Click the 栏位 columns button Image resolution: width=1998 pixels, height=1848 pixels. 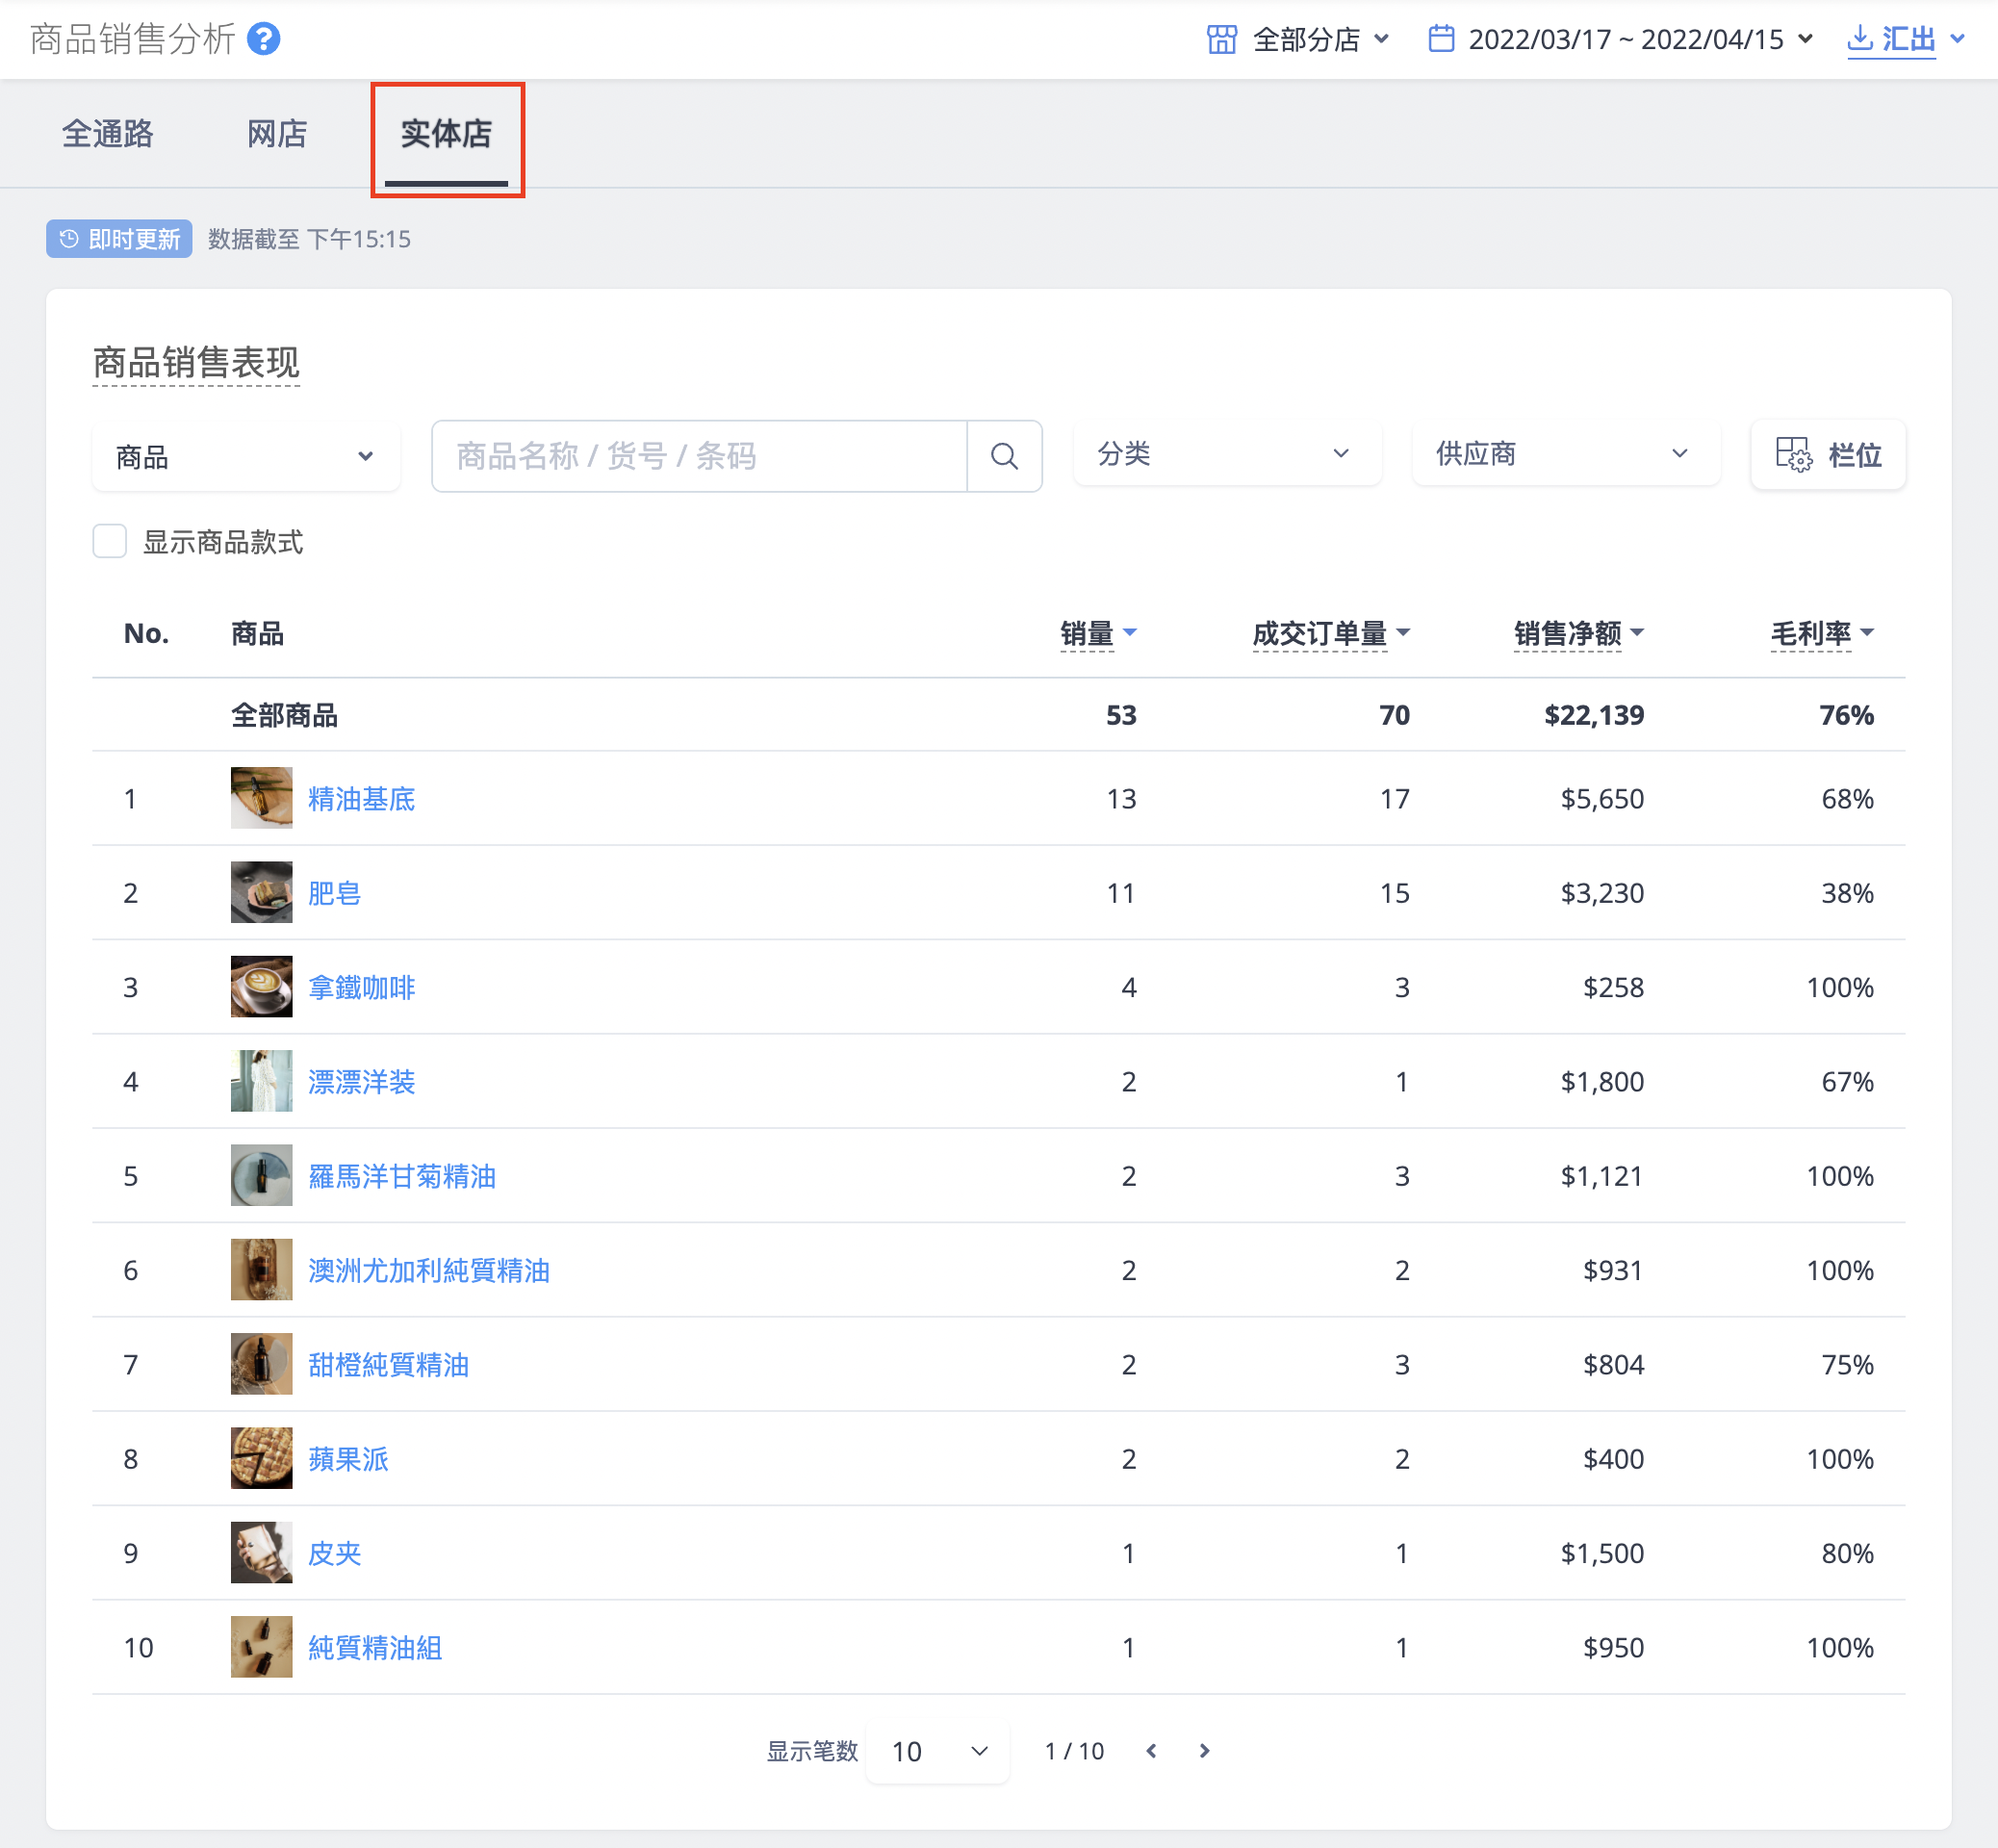[x=1828, y=455]
